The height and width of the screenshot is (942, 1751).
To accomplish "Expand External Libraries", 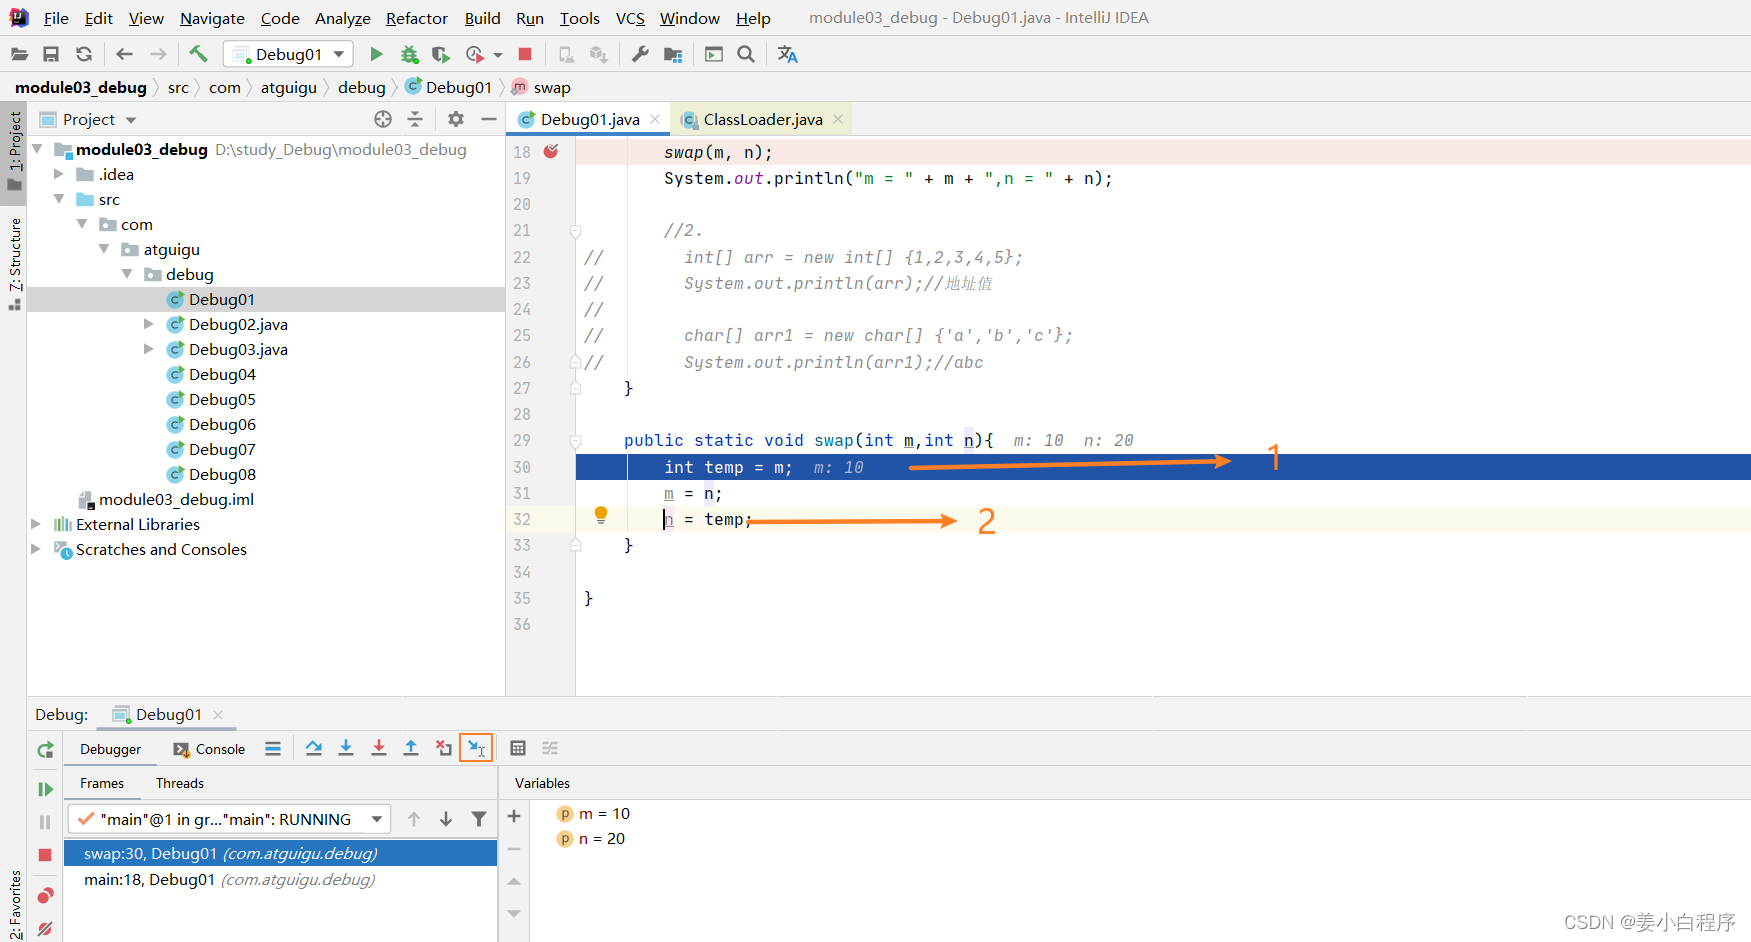I will 36,524.
